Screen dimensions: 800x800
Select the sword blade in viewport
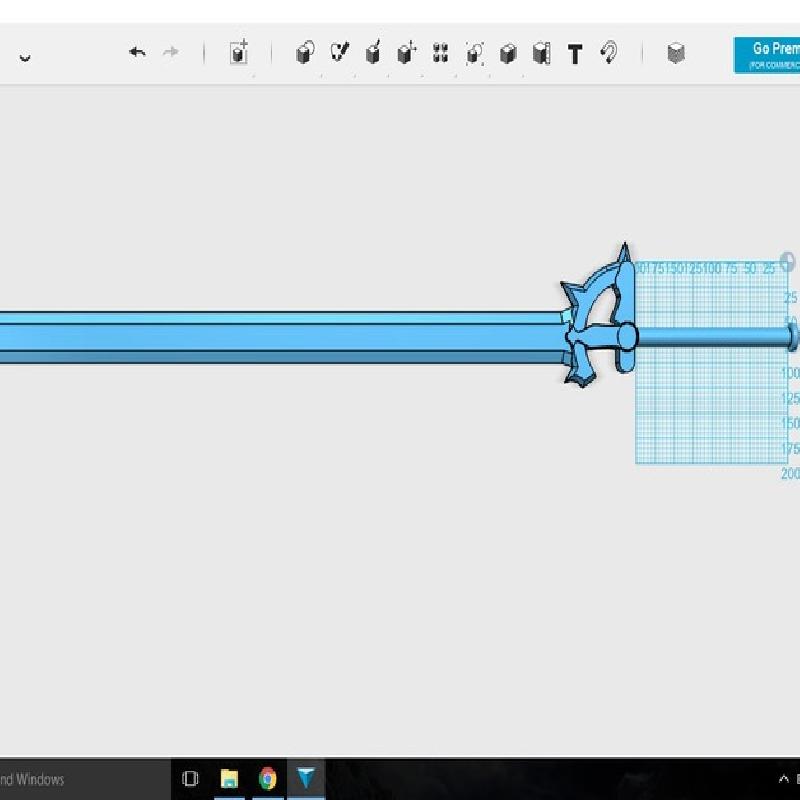[280, 336]
